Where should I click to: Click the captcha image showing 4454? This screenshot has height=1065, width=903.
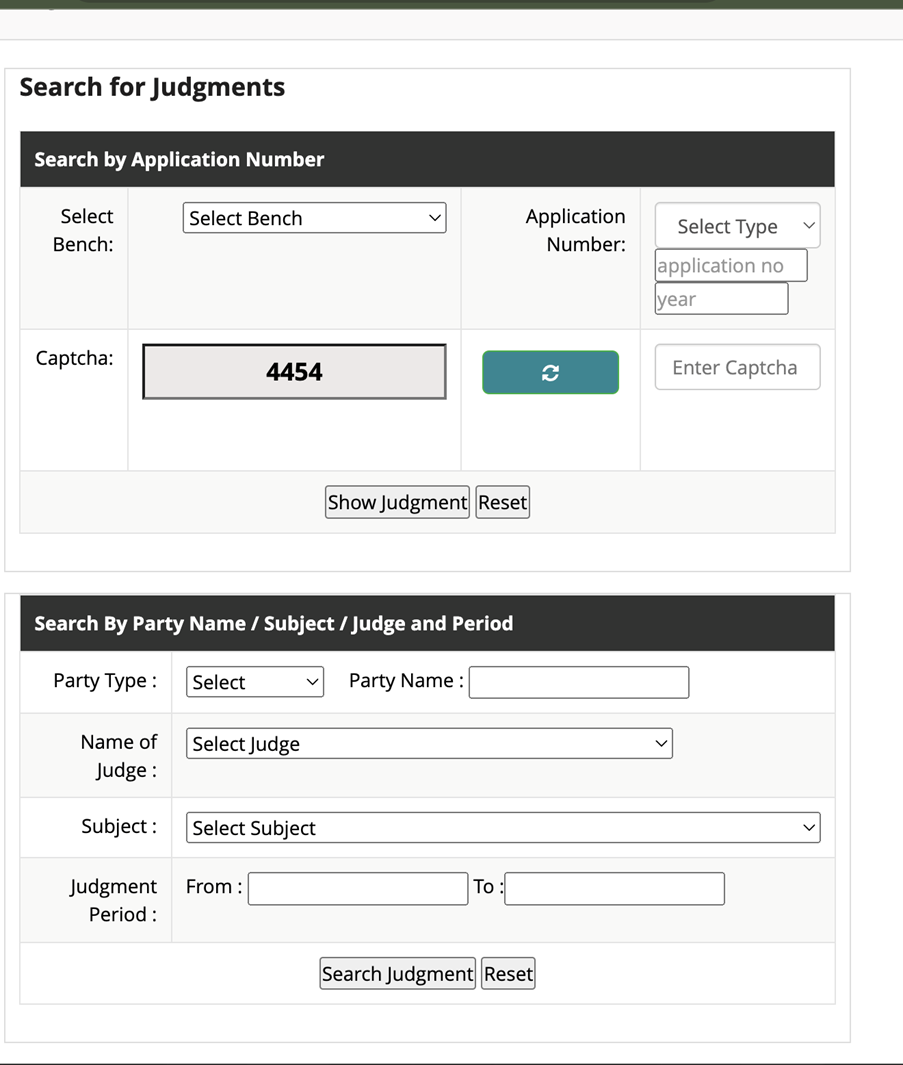pos(294,372)
